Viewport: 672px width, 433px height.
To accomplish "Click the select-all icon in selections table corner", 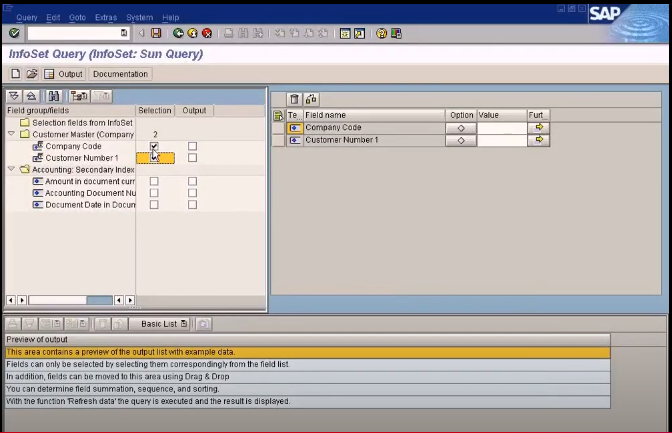I will [x=278, y=115].
